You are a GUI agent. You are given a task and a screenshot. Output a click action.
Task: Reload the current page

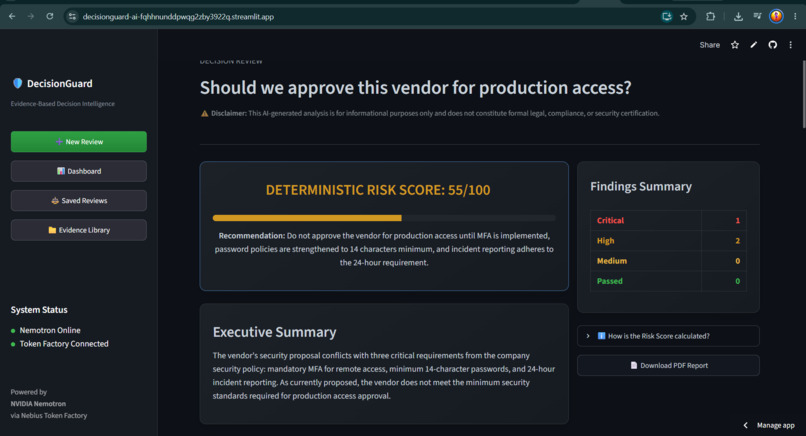[50, 16]
